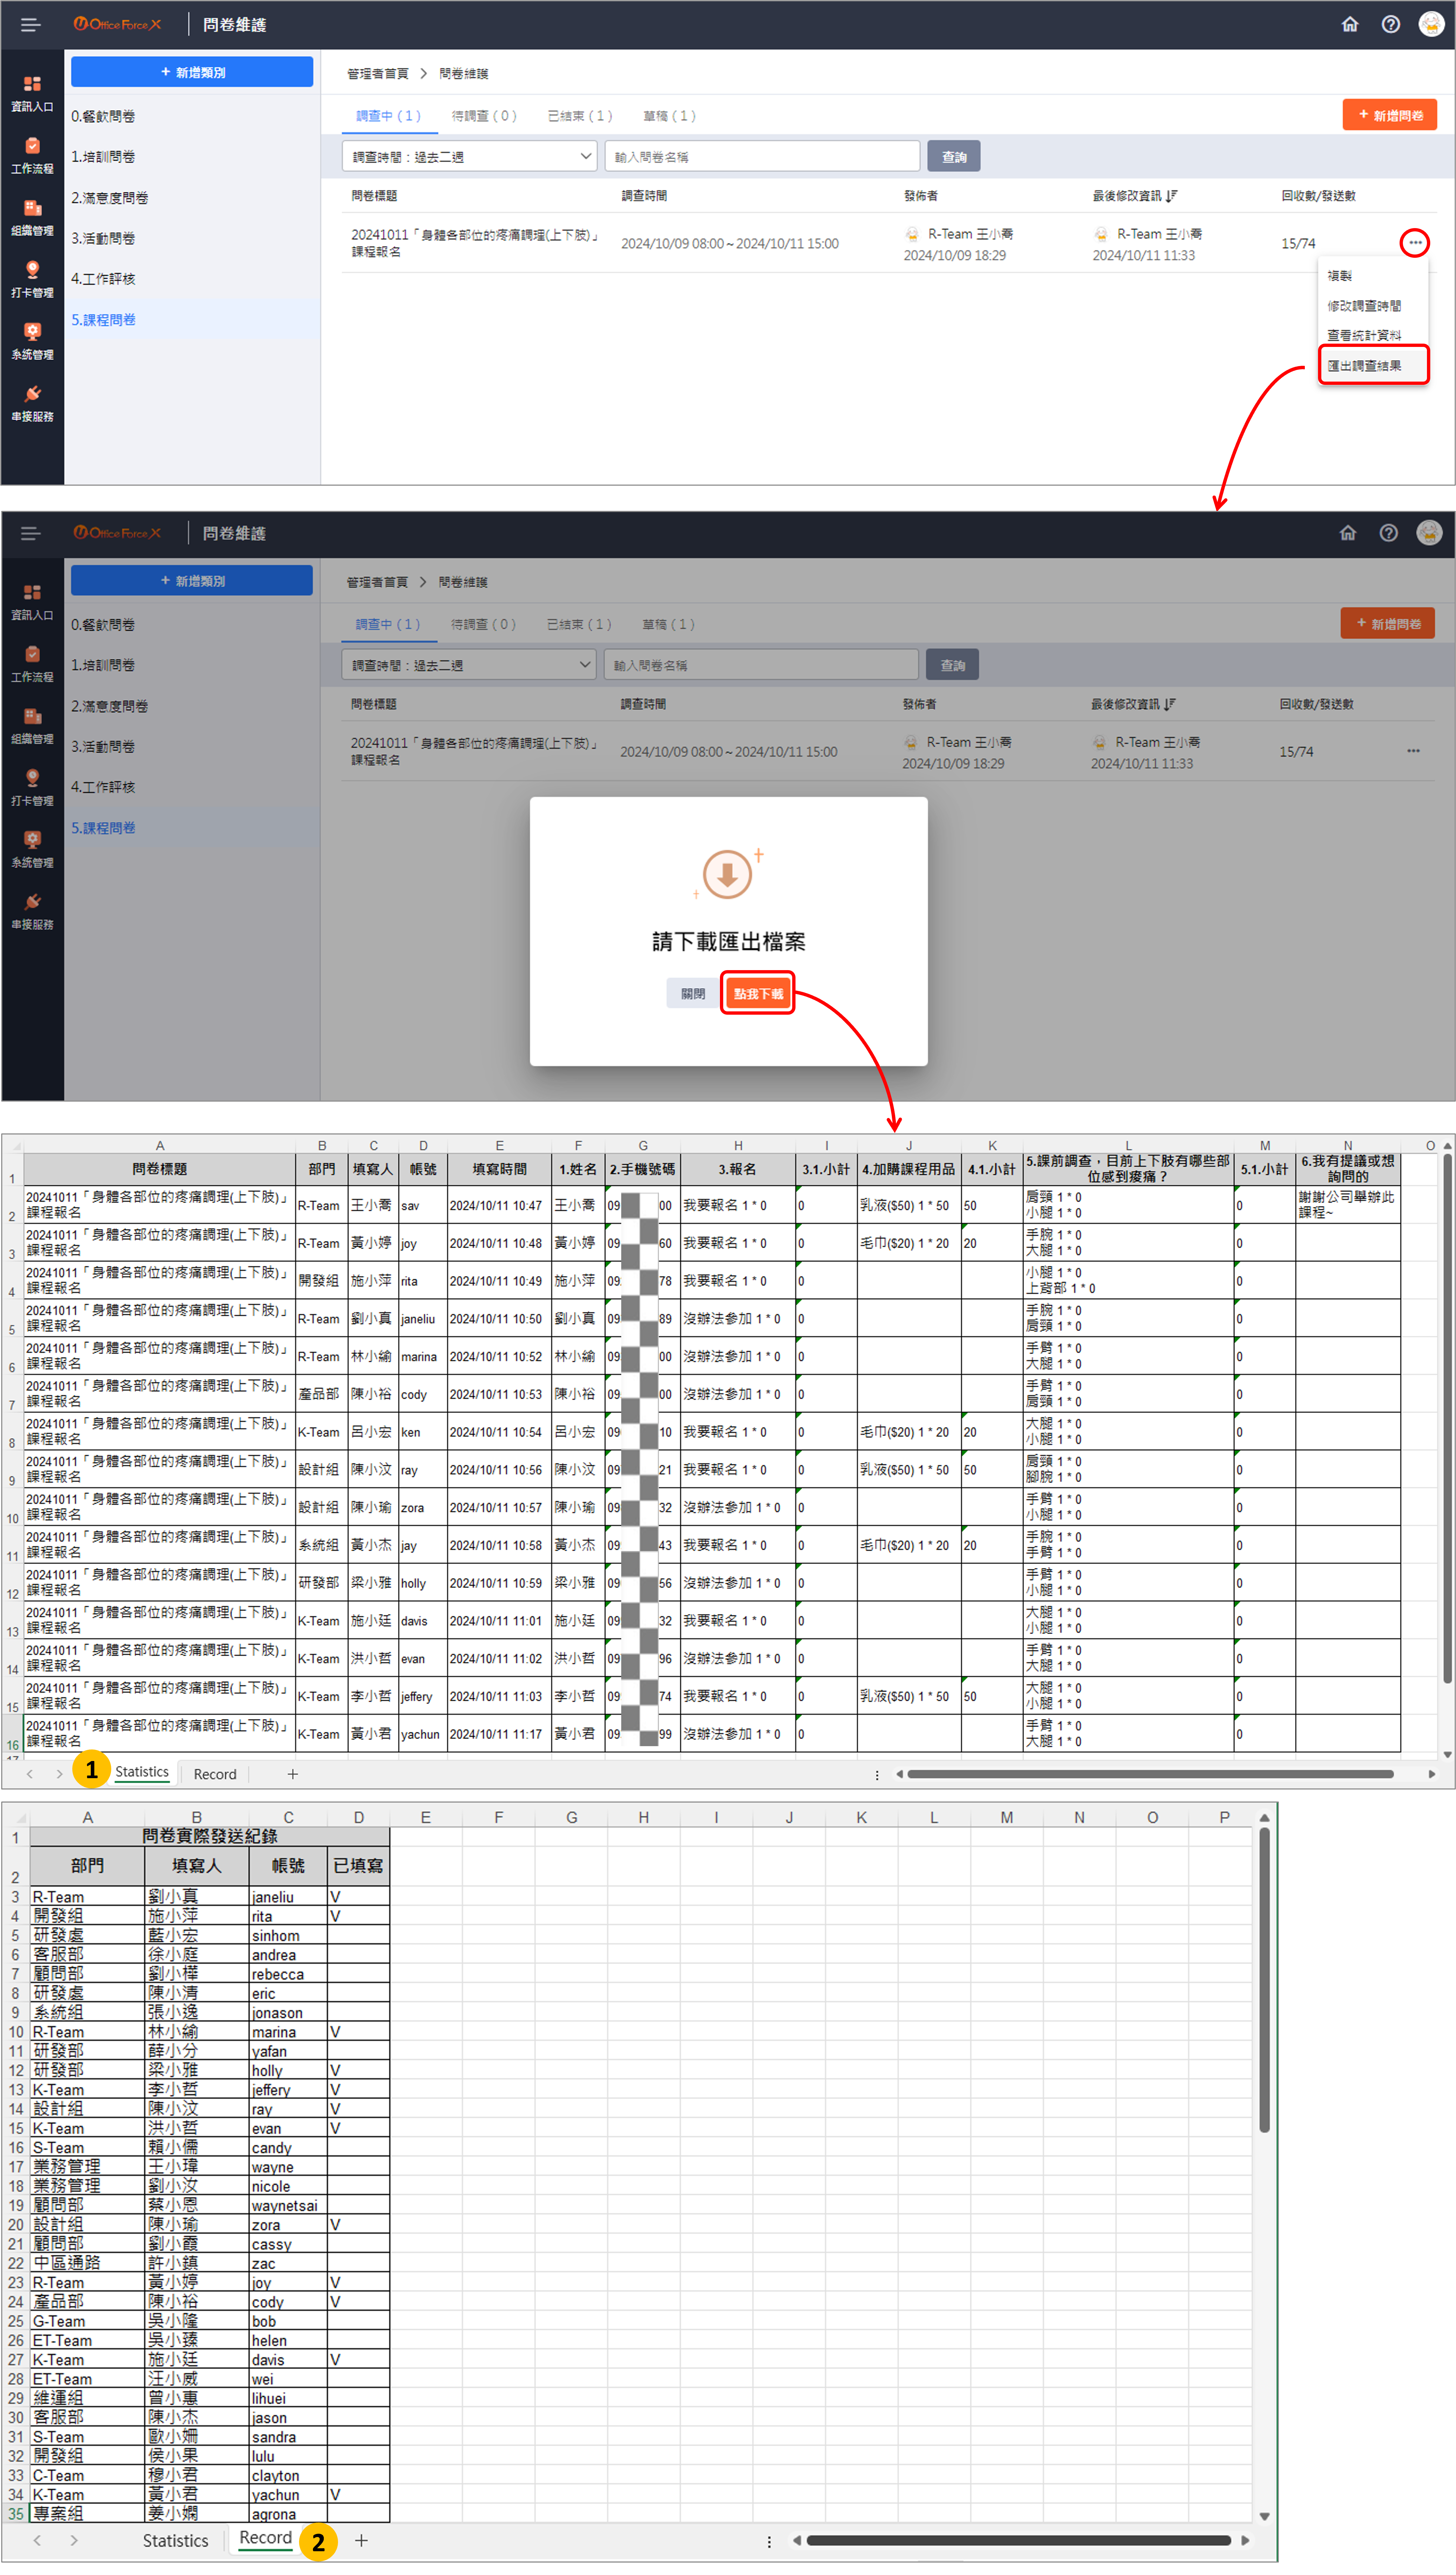Click the 新增類別 button in the undimmed window
Image resolution: width=1456 pixels, height=2575 pixels.
click(x=192, y=72)
